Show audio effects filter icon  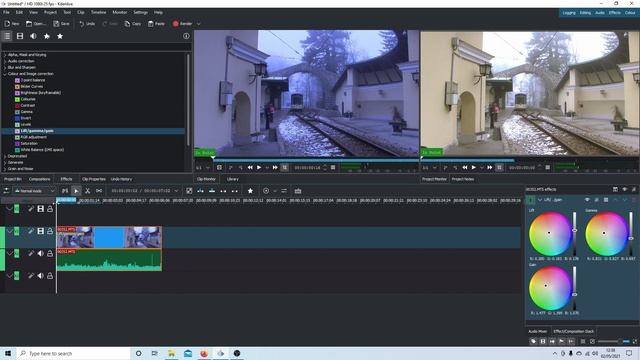[33, 36]
